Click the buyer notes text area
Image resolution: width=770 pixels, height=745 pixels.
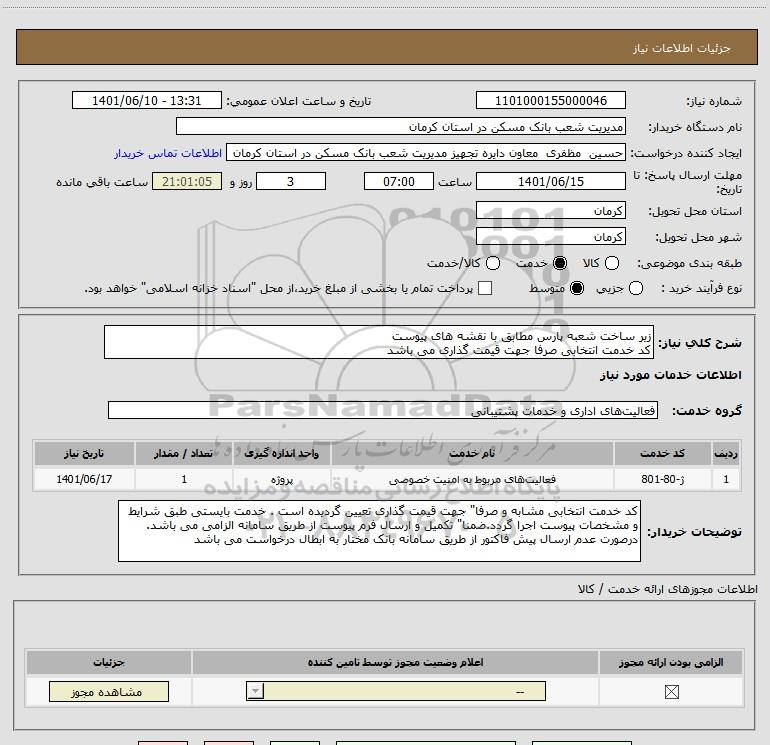379,531
